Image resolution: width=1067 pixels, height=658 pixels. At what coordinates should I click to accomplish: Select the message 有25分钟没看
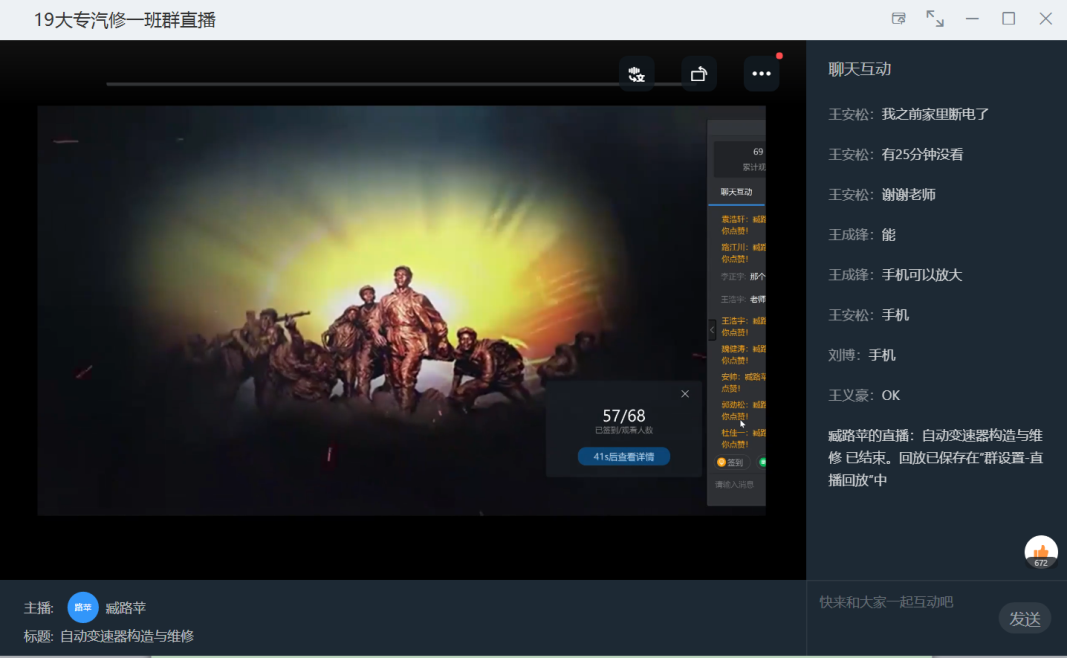point(923,154)
